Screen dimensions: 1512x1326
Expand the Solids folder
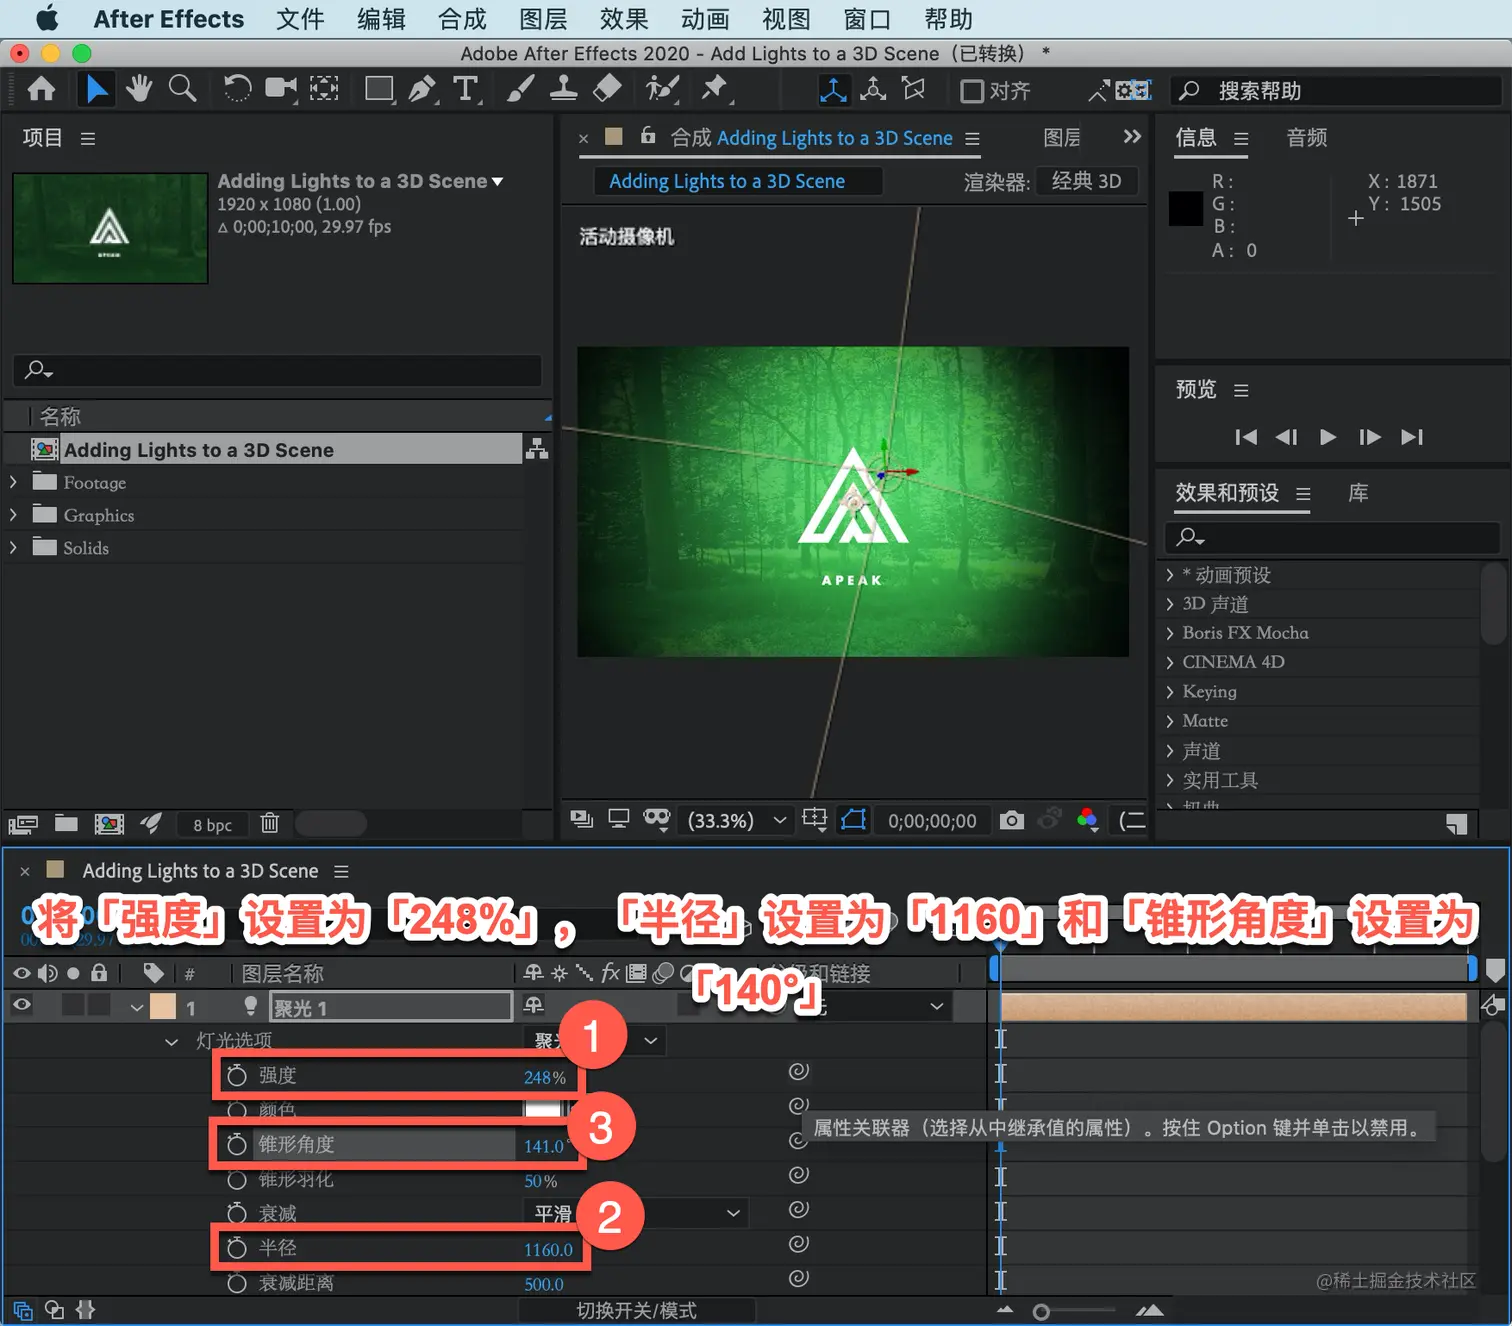click(13, 547)
